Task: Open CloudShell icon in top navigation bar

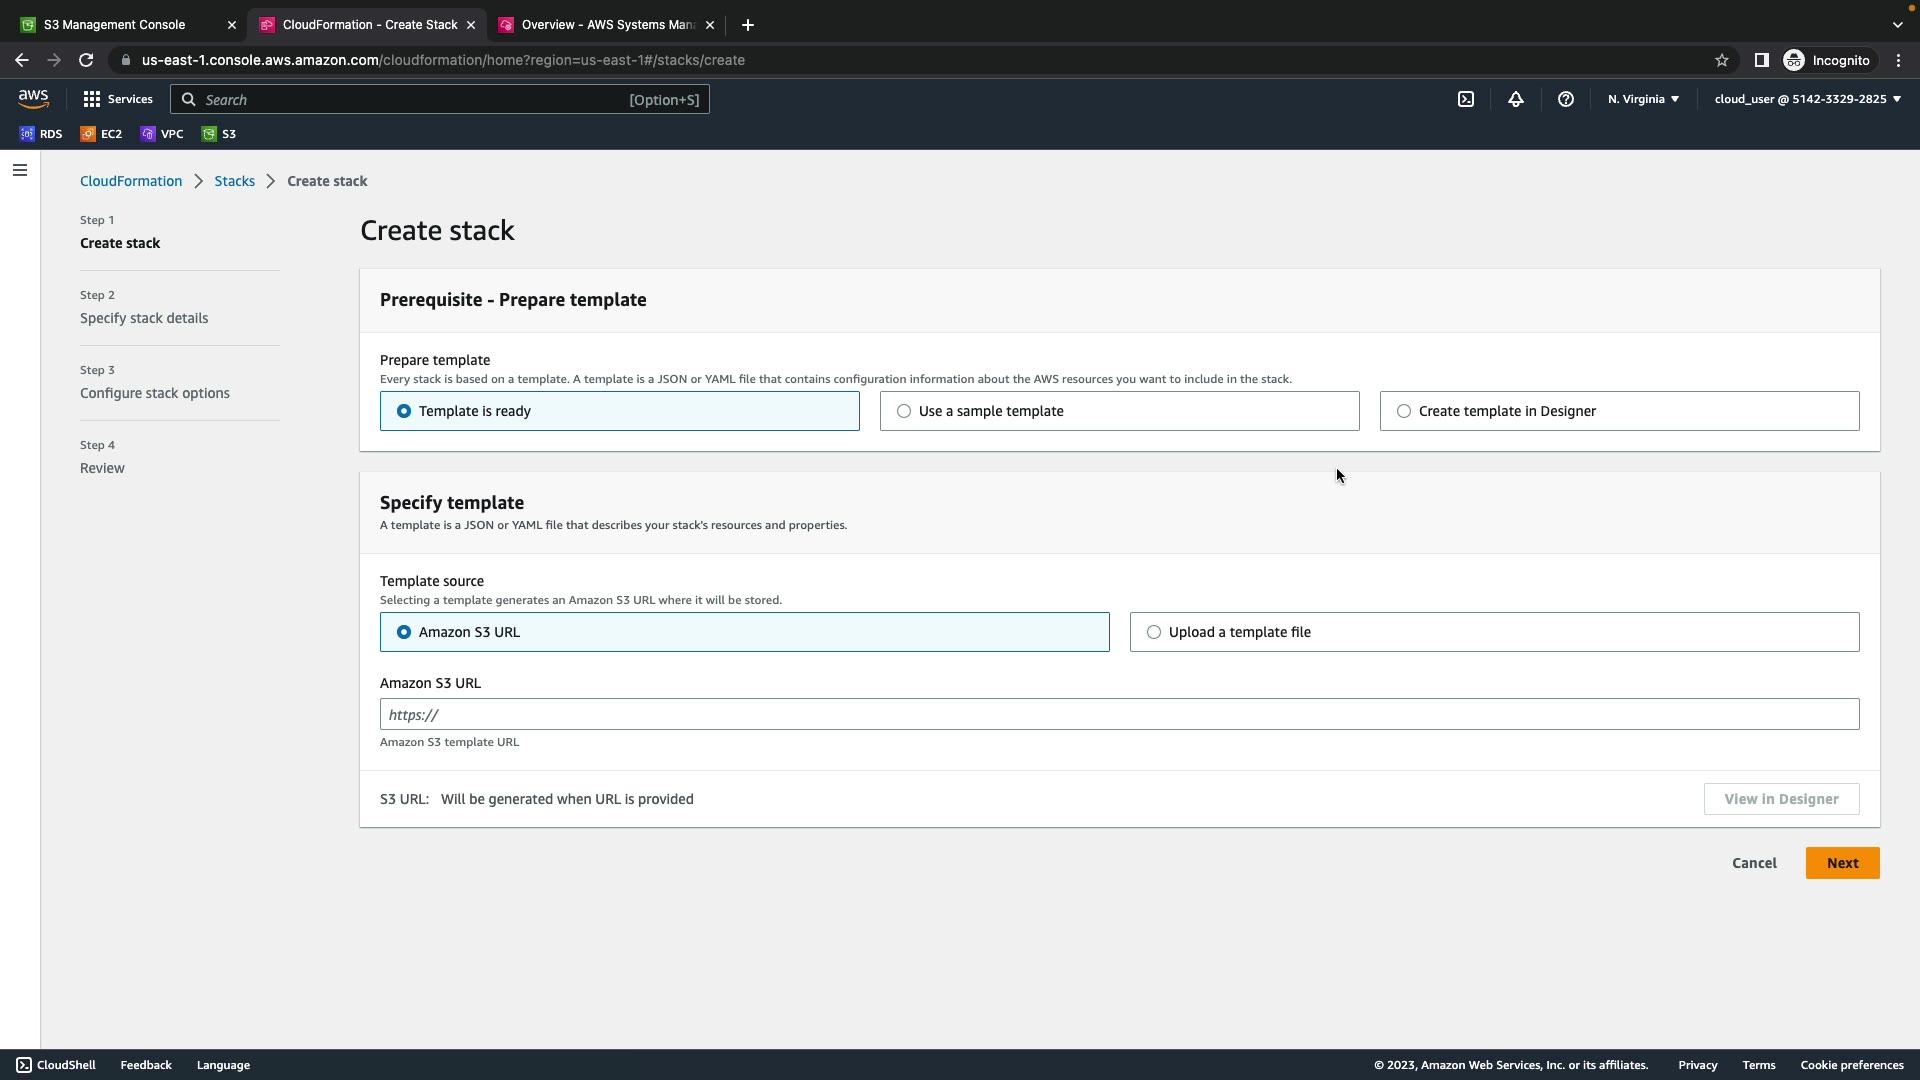Action: [x=1465, y=99]
